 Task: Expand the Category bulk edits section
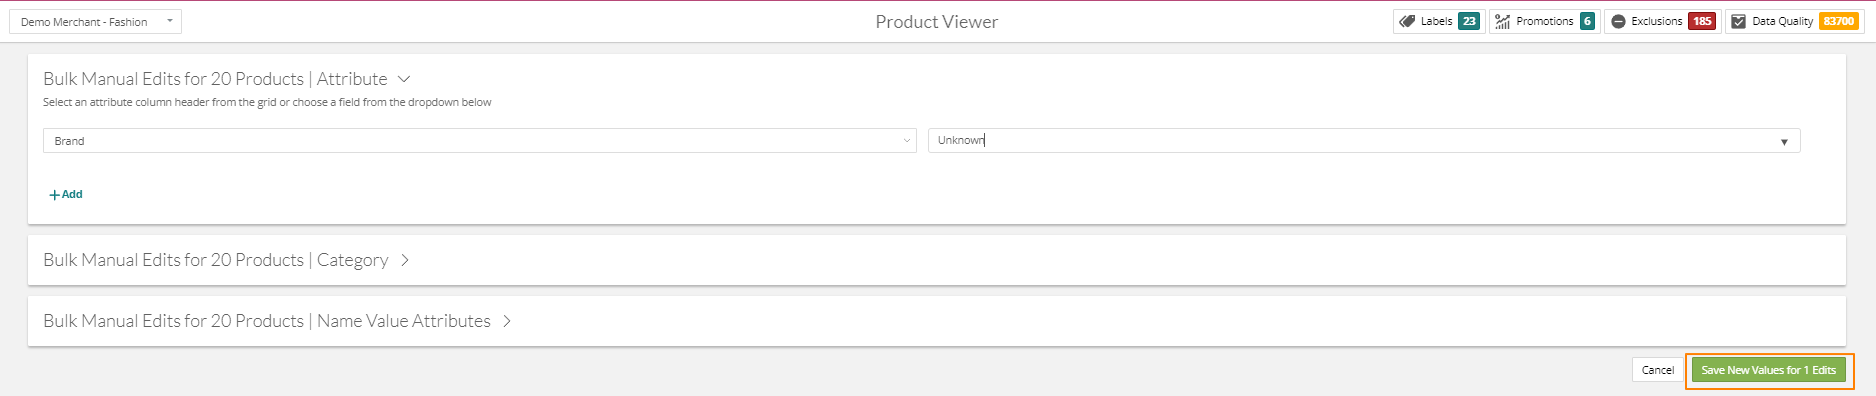[405, 260]
